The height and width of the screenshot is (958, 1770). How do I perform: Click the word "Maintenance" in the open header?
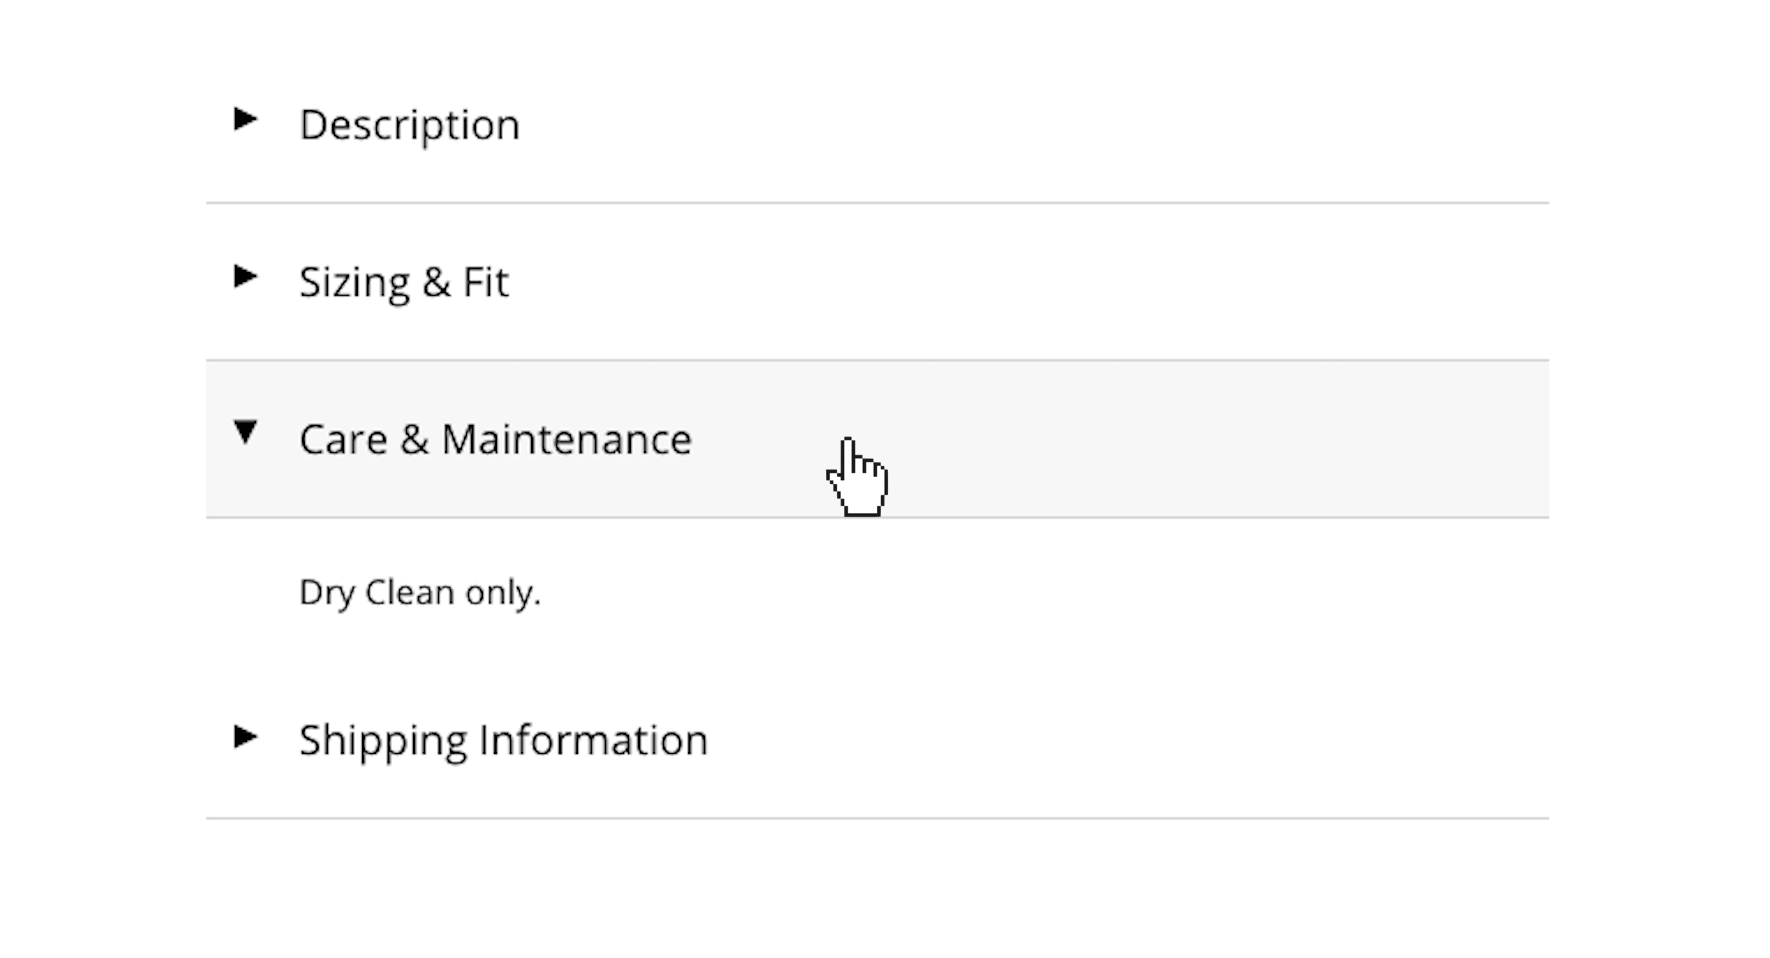click(x=566, y=440)
